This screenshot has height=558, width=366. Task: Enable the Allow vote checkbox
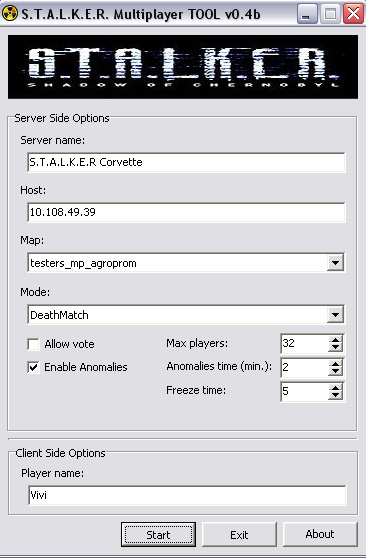(x=33, y=344)
